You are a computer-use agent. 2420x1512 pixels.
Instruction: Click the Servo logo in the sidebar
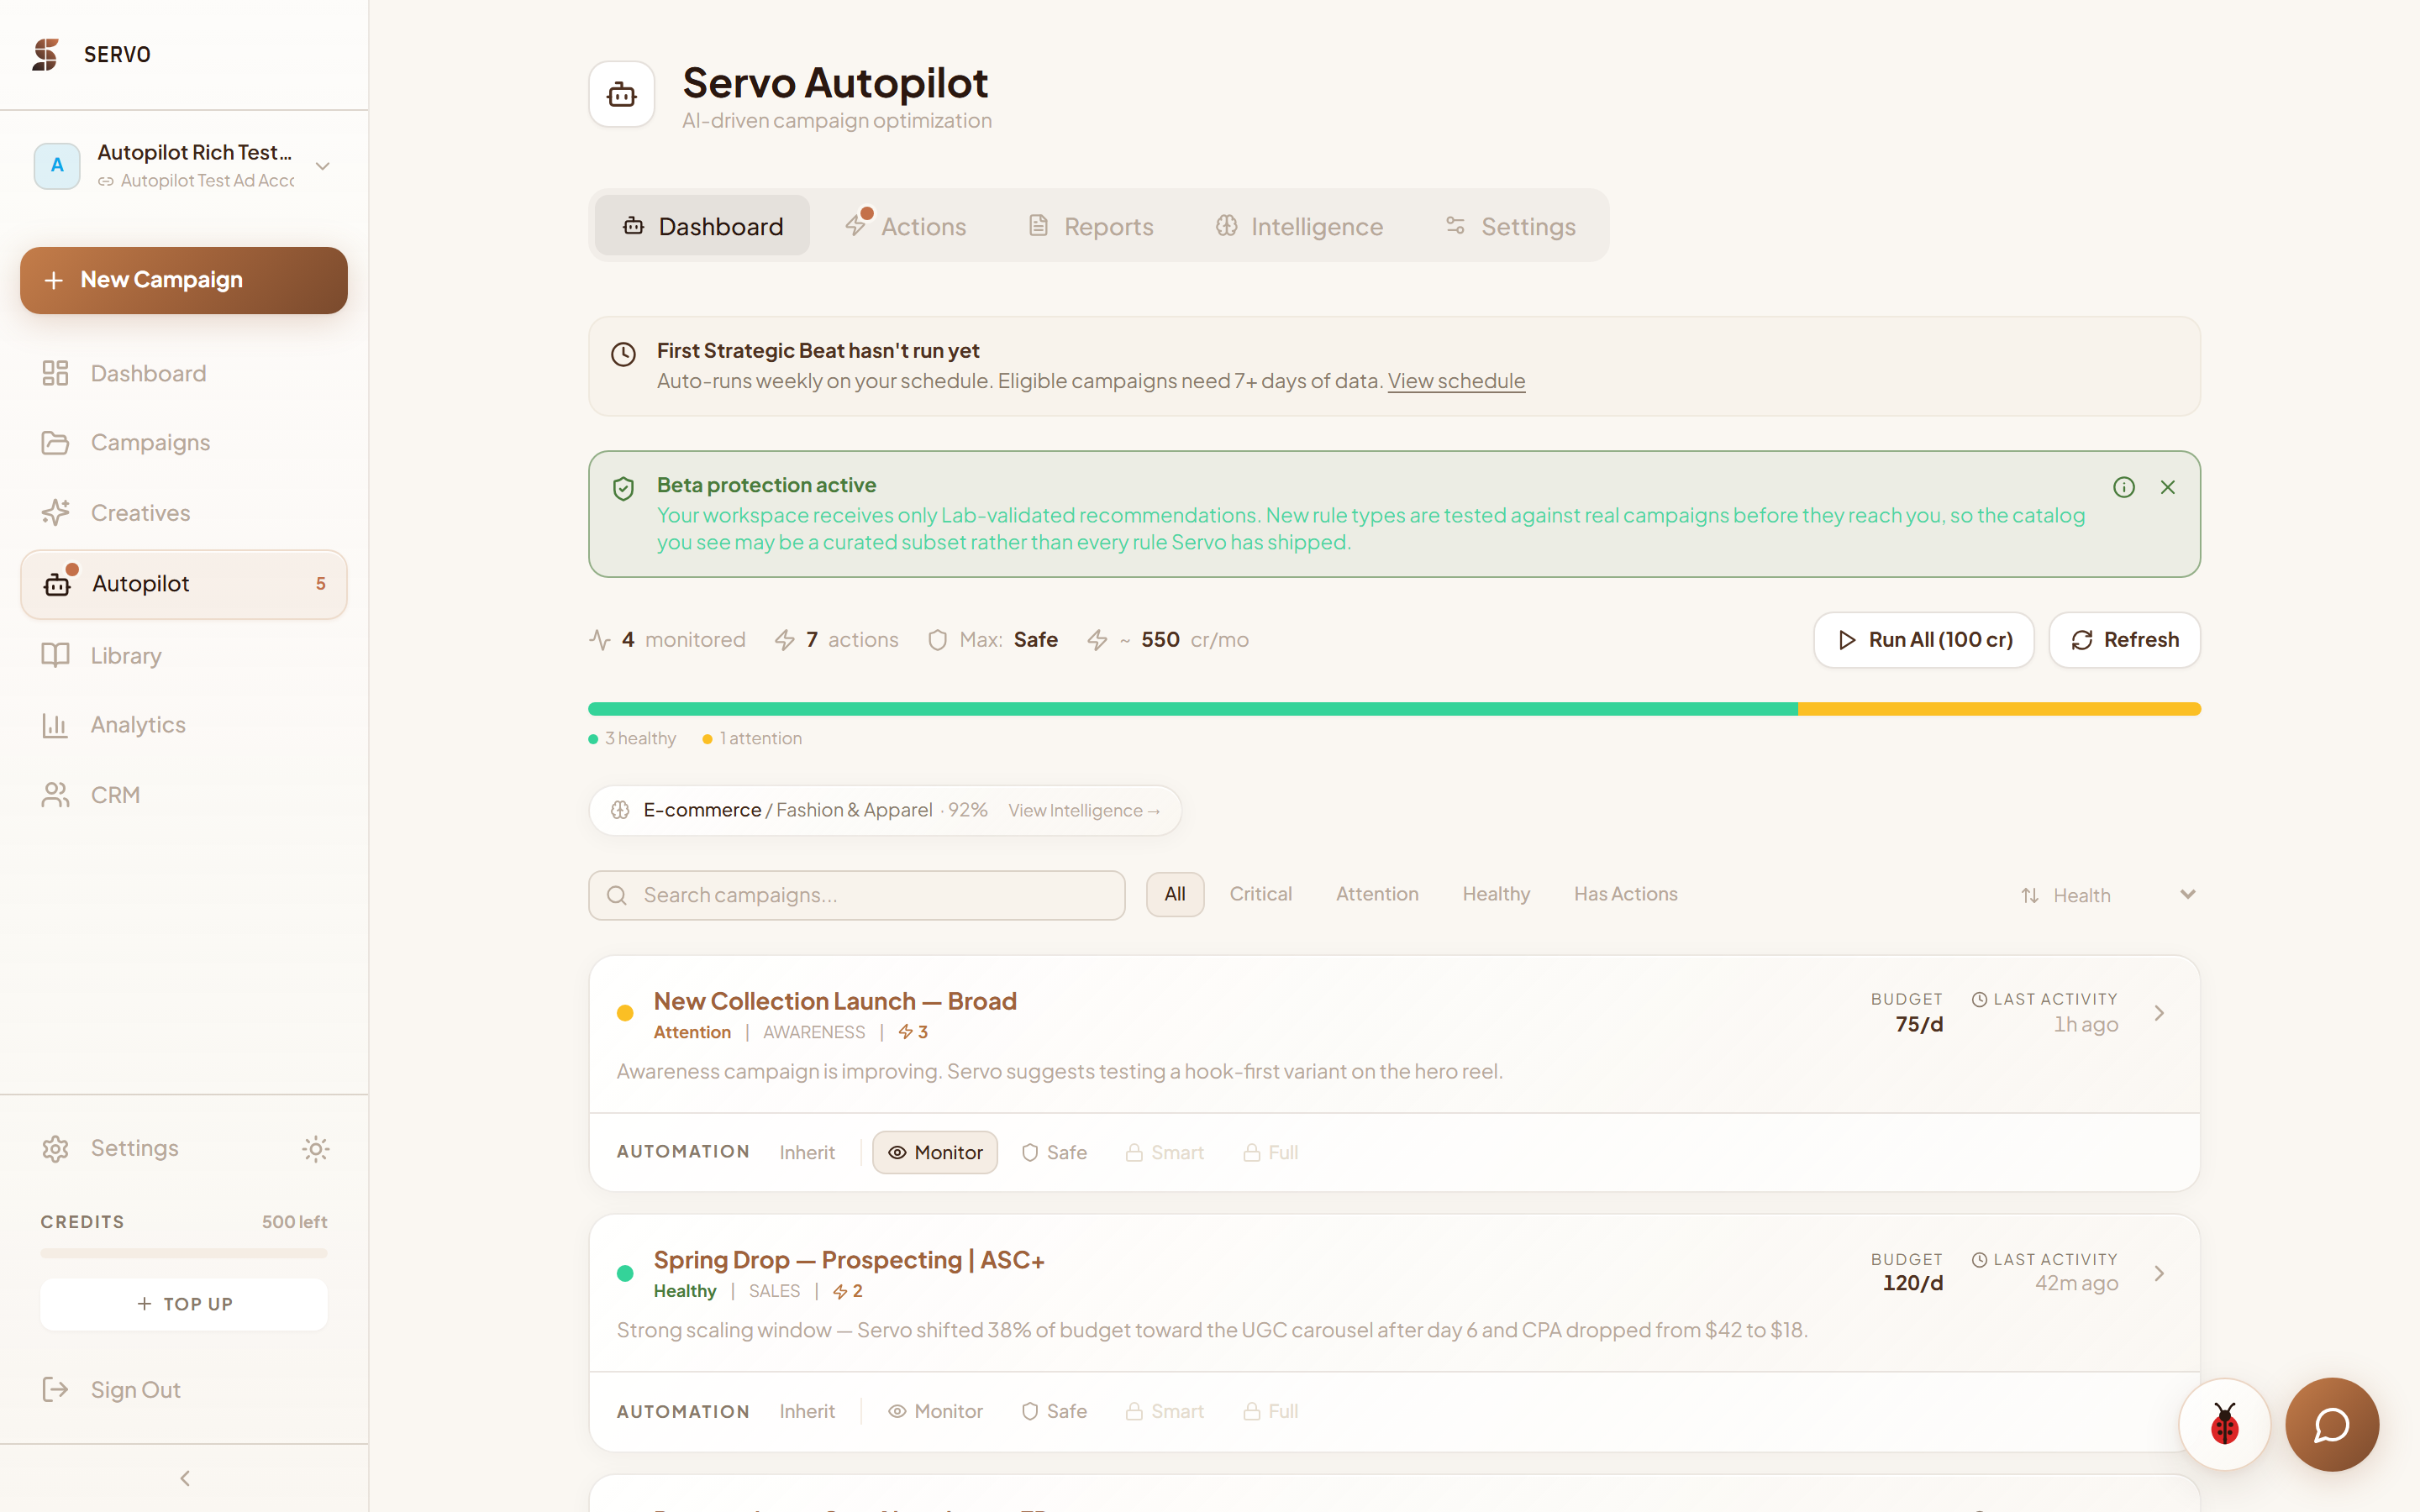45,54
